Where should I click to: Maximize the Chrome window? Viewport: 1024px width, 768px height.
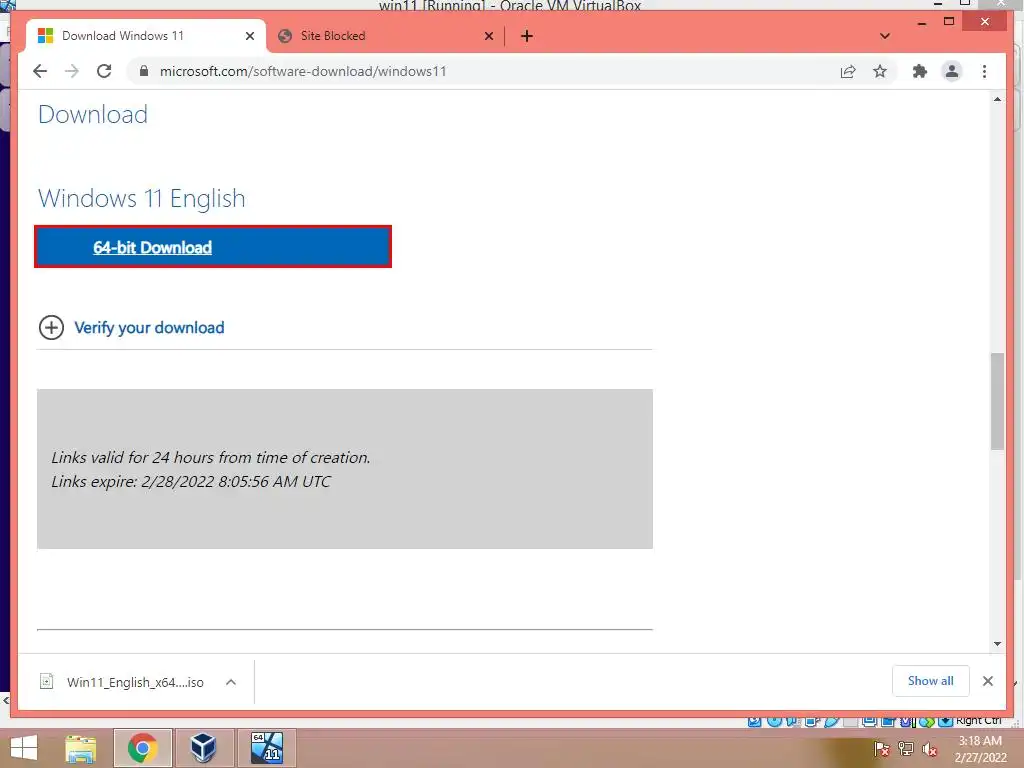(x=949, y=22)
